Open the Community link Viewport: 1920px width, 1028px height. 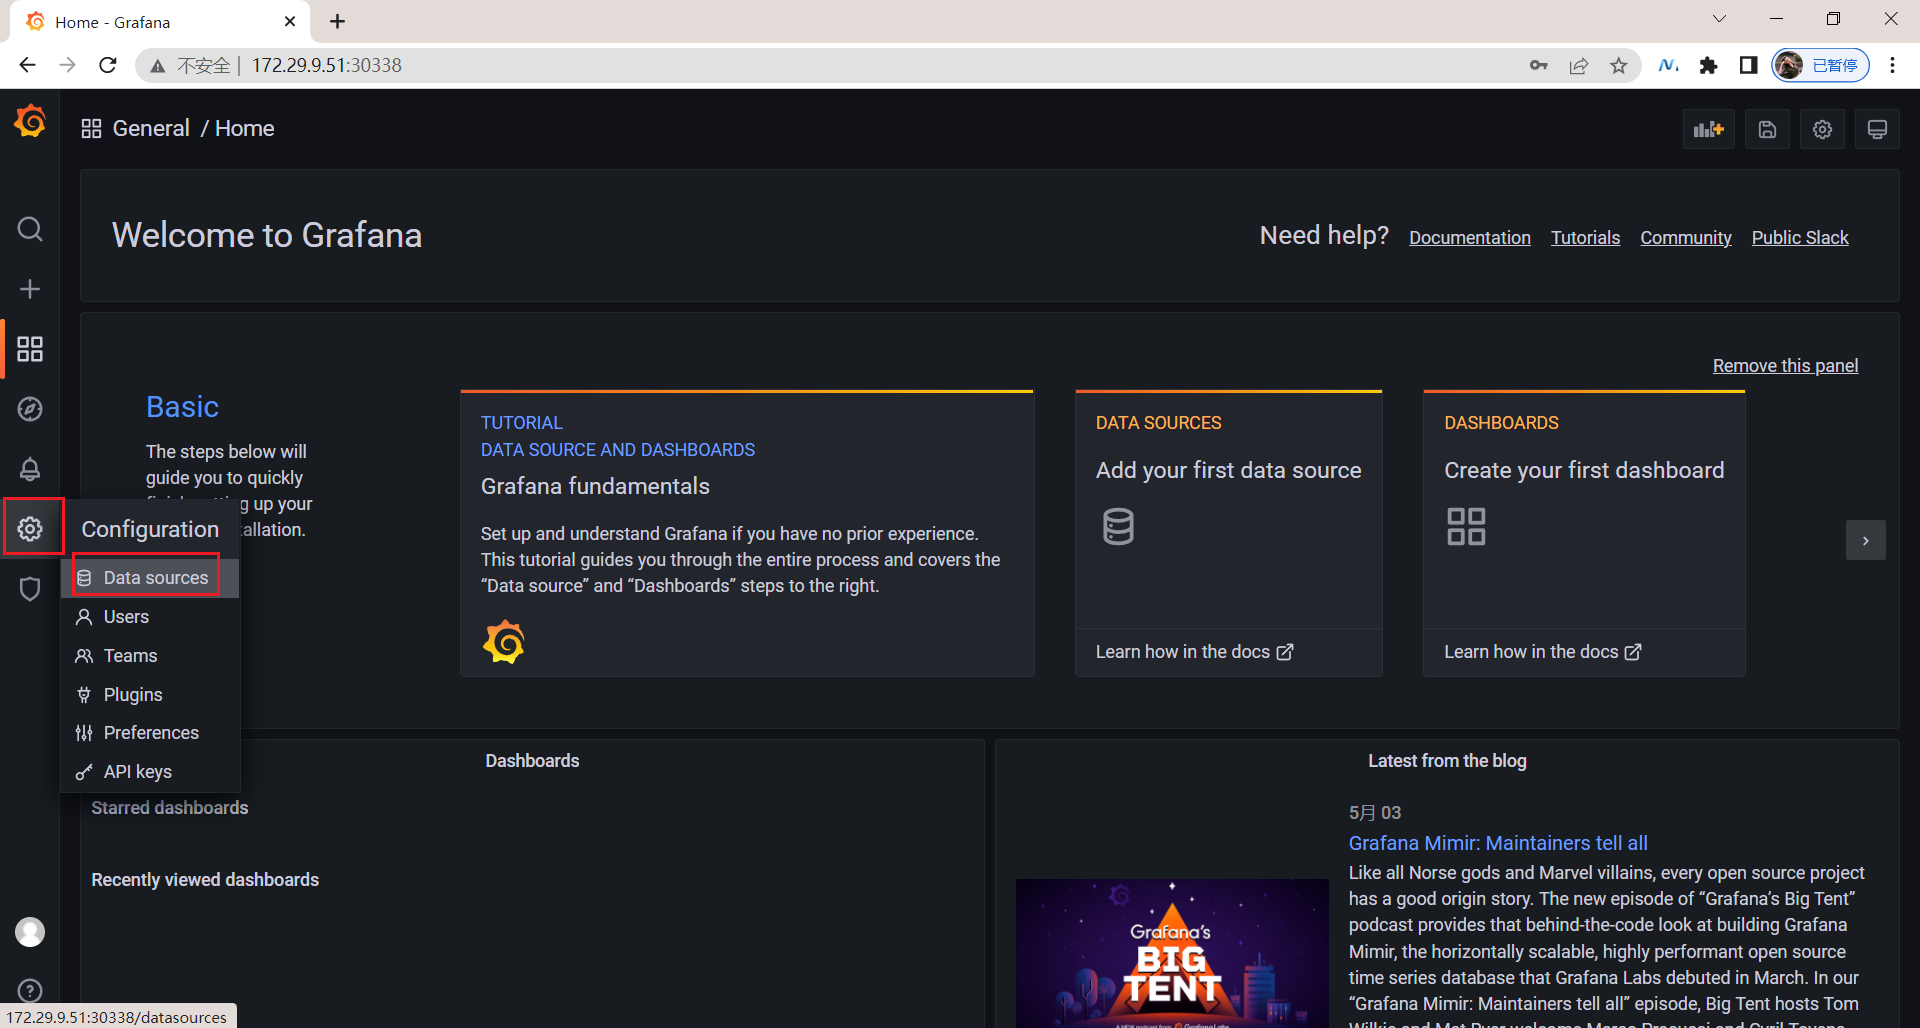(1686, 238)
